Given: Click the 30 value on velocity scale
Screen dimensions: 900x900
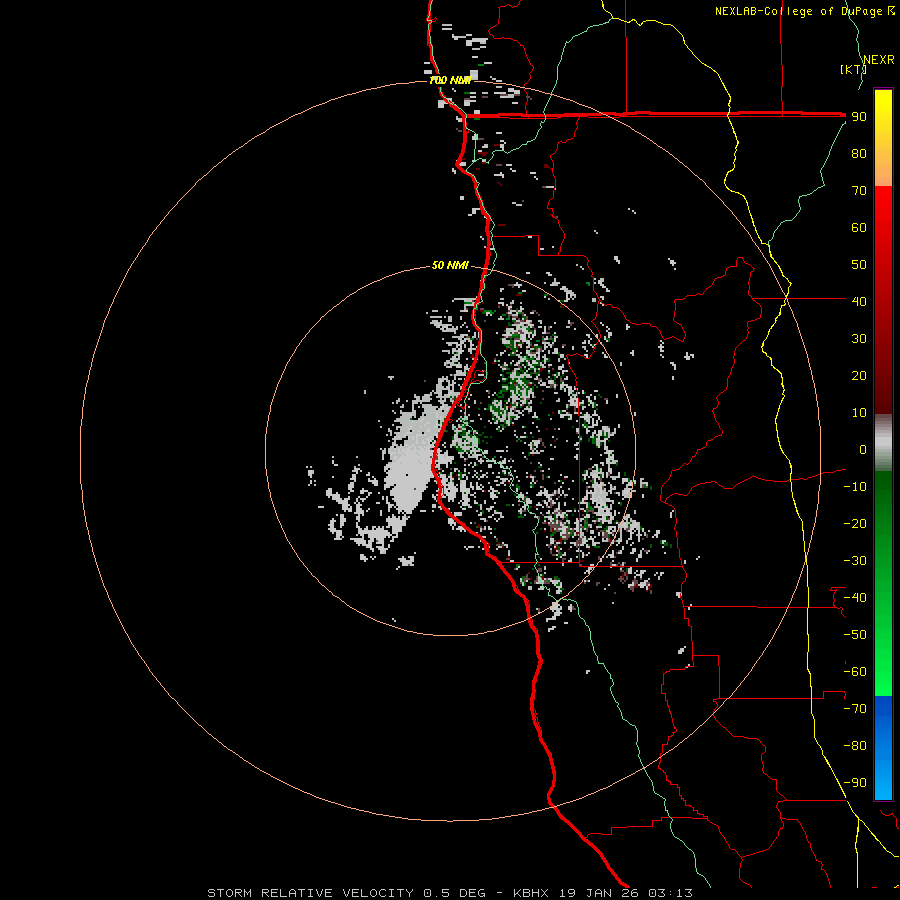Looking at the screenshot, I should (859, 339).
